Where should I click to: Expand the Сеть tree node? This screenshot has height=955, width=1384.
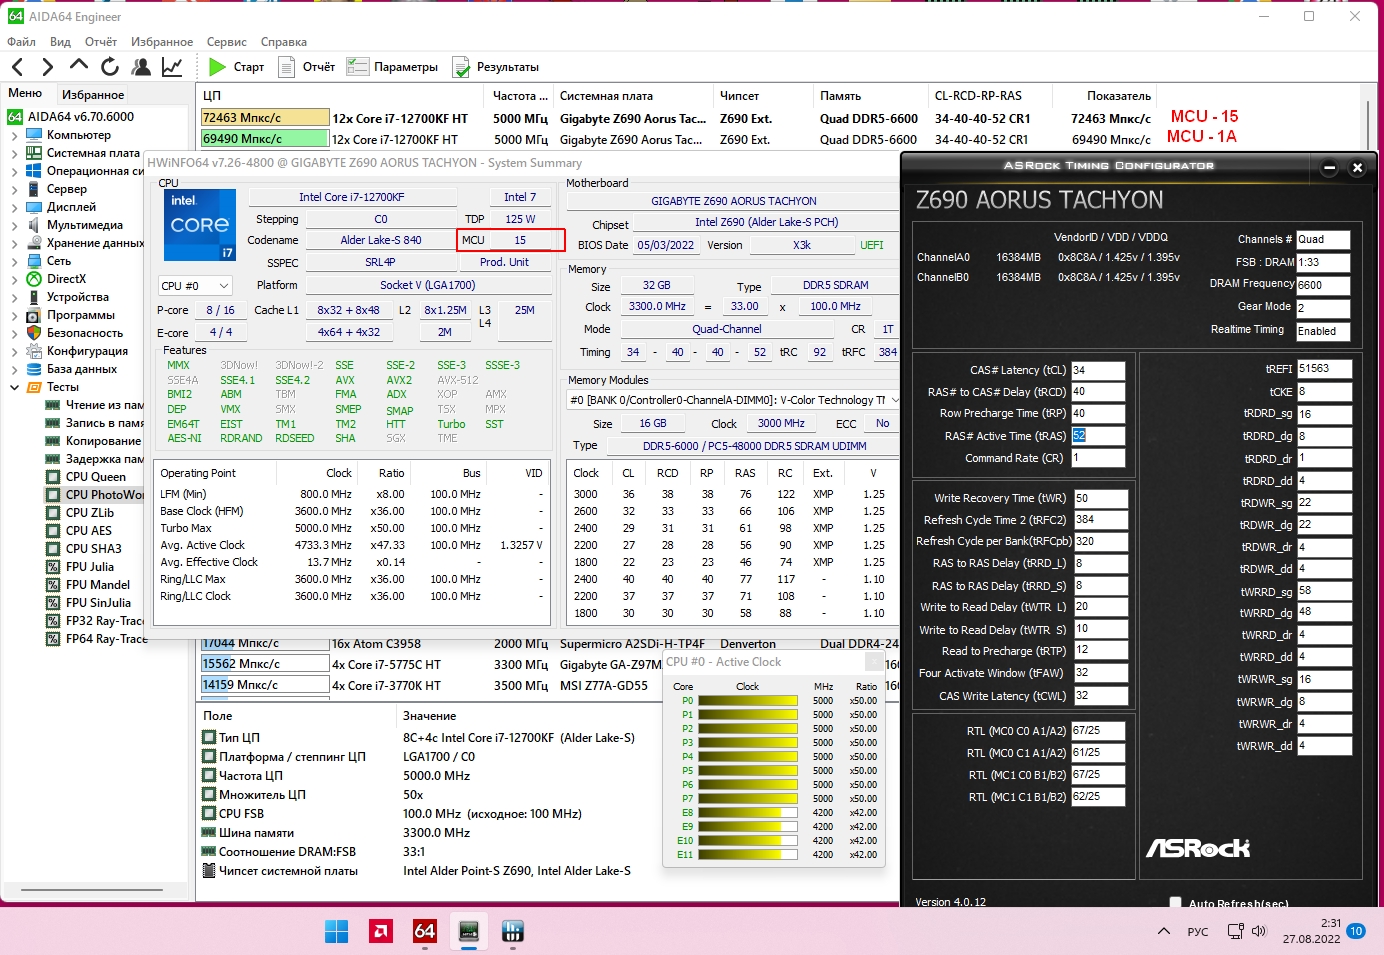[x=14, y=261]
